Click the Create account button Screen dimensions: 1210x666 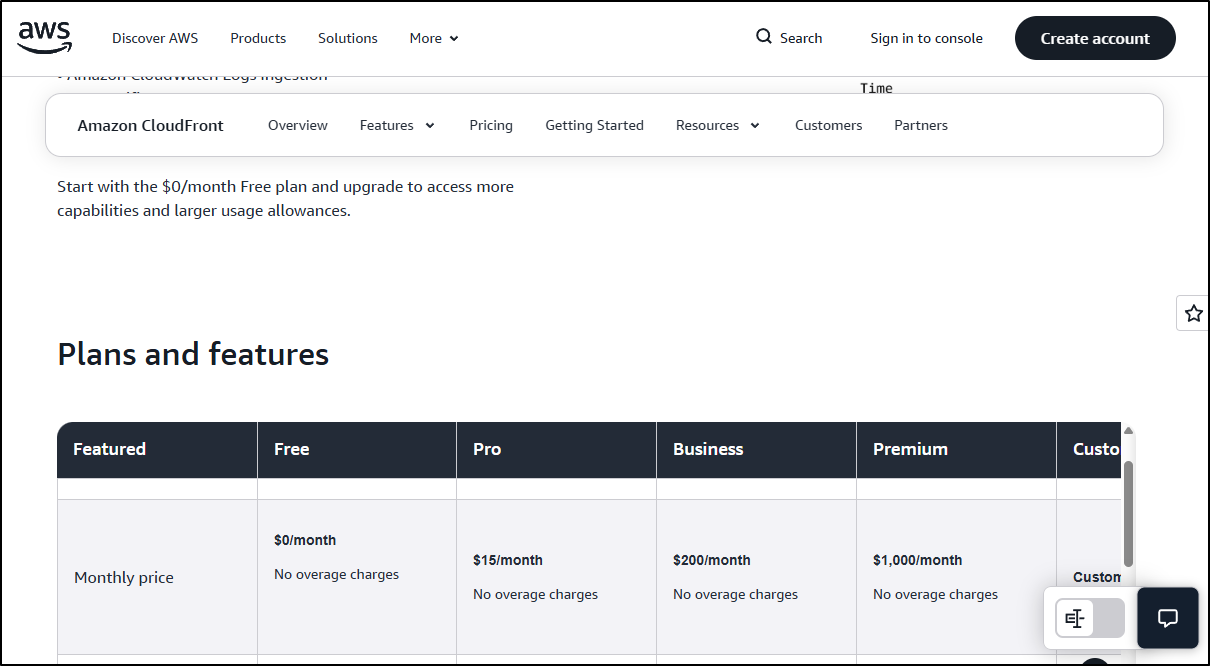click(1095, 38)
